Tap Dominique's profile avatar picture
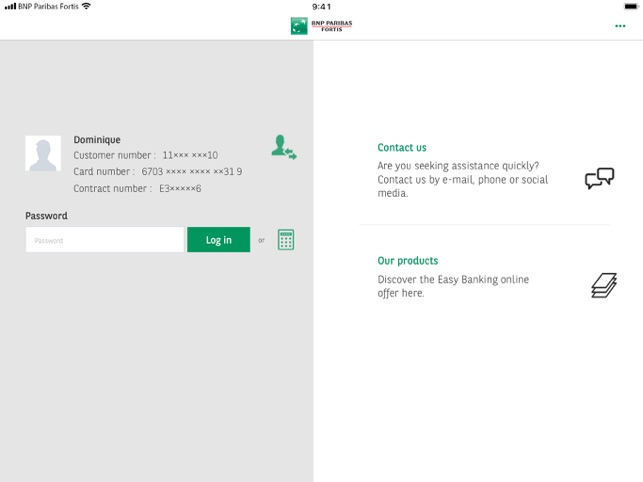 [43, 153]
